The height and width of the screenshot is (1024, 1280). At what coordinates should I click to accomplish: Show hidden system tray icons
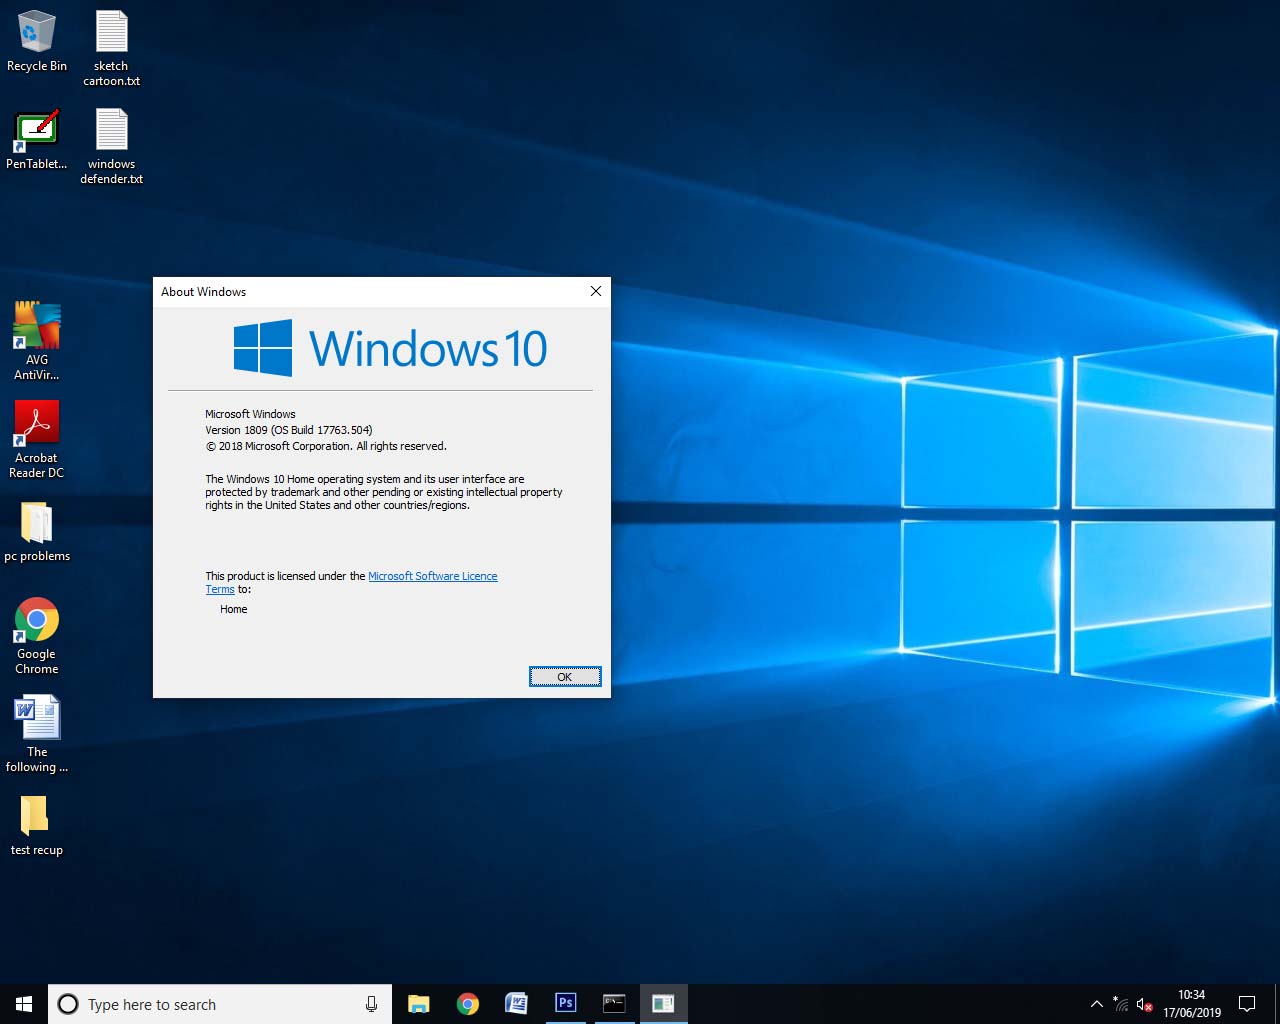click(x=1096, y=1004)
